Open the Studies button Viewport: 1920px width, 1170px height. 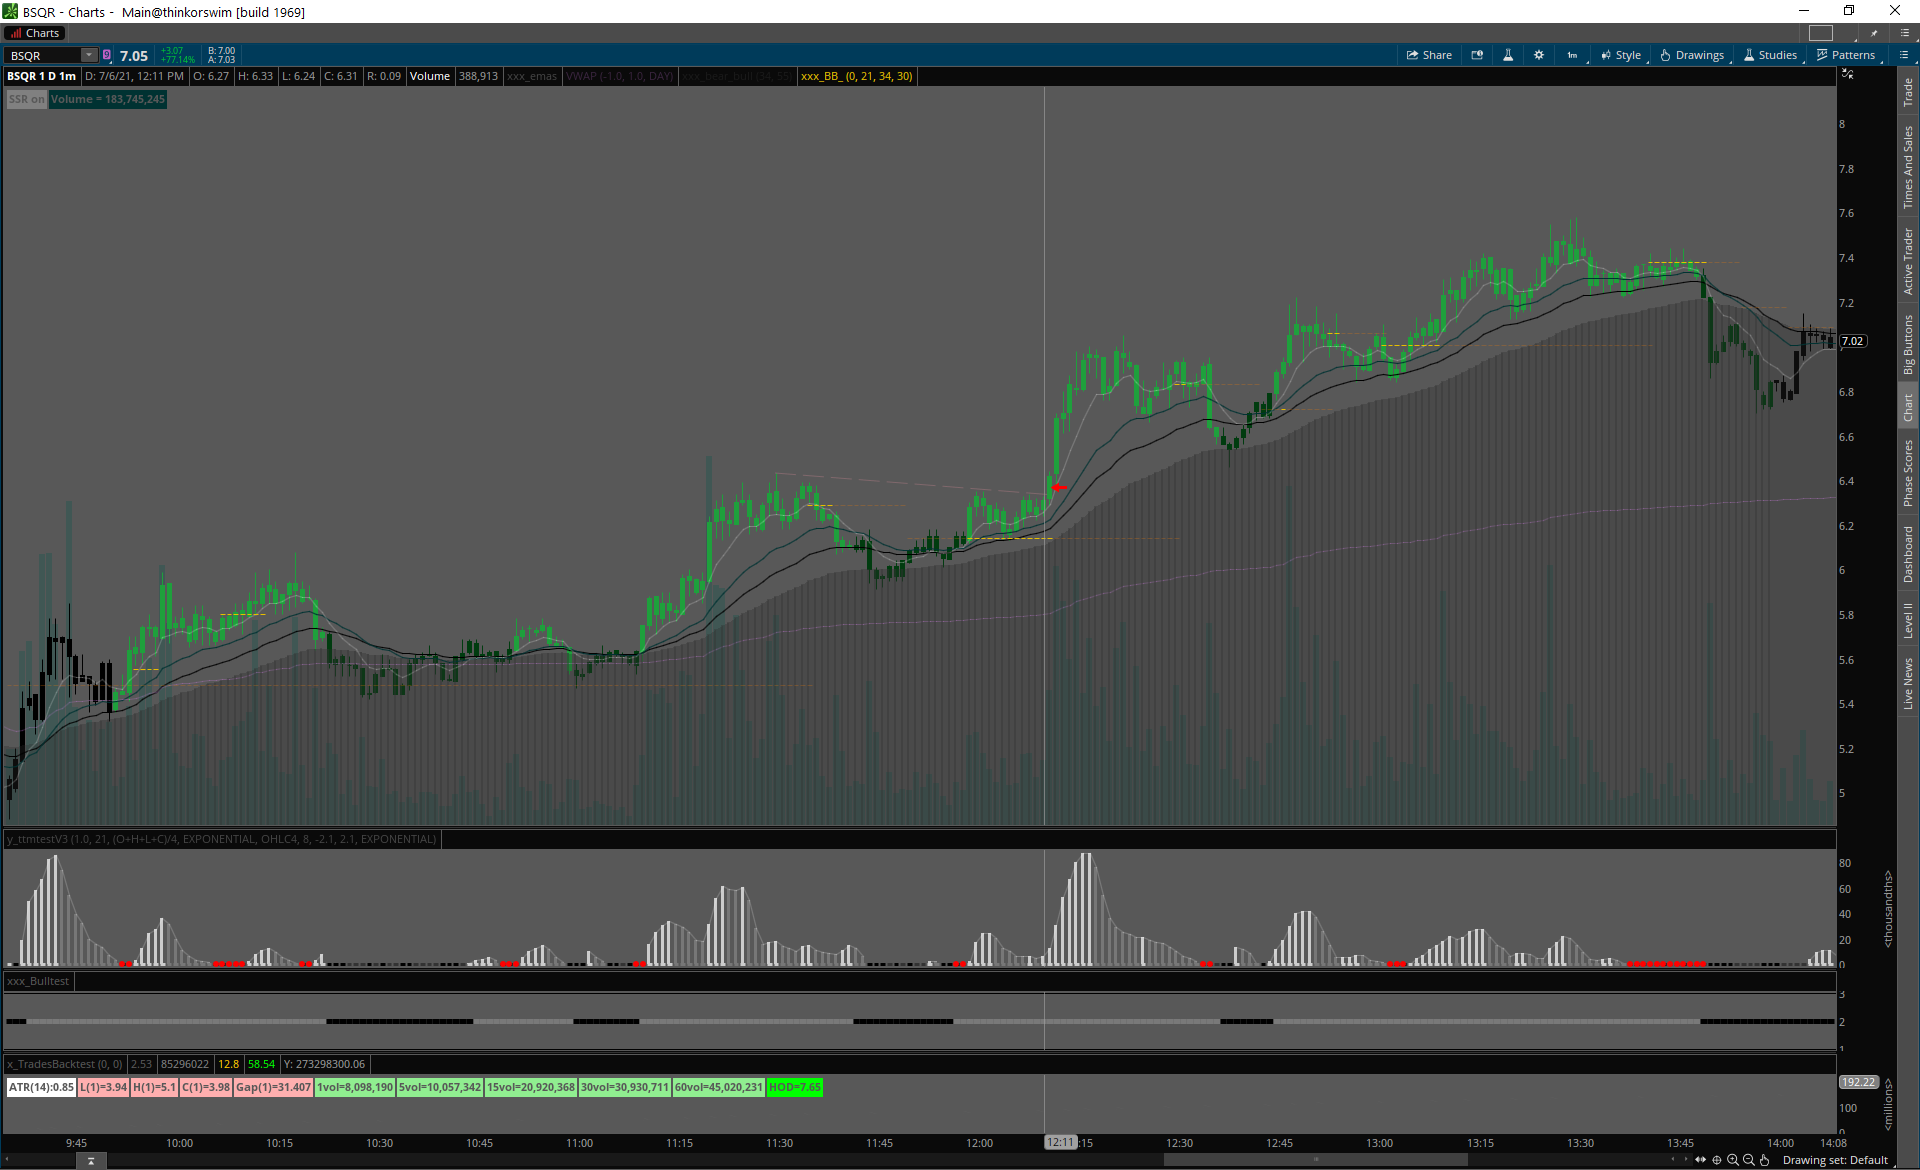[1771, 55]
